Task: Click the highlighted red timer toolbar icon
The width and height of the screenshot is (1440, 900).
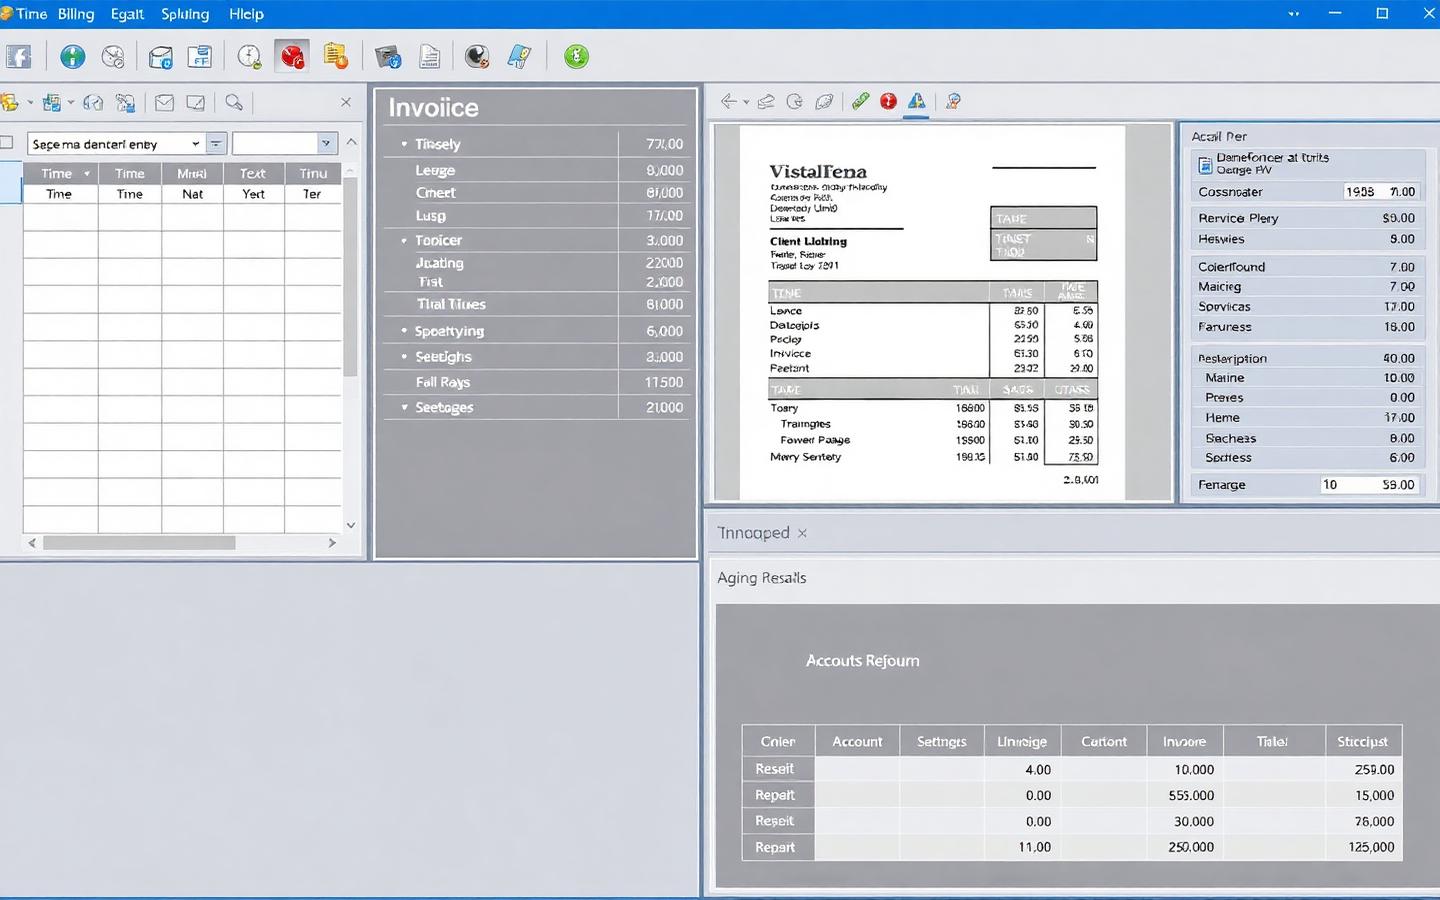Action: tap(292, 56)
